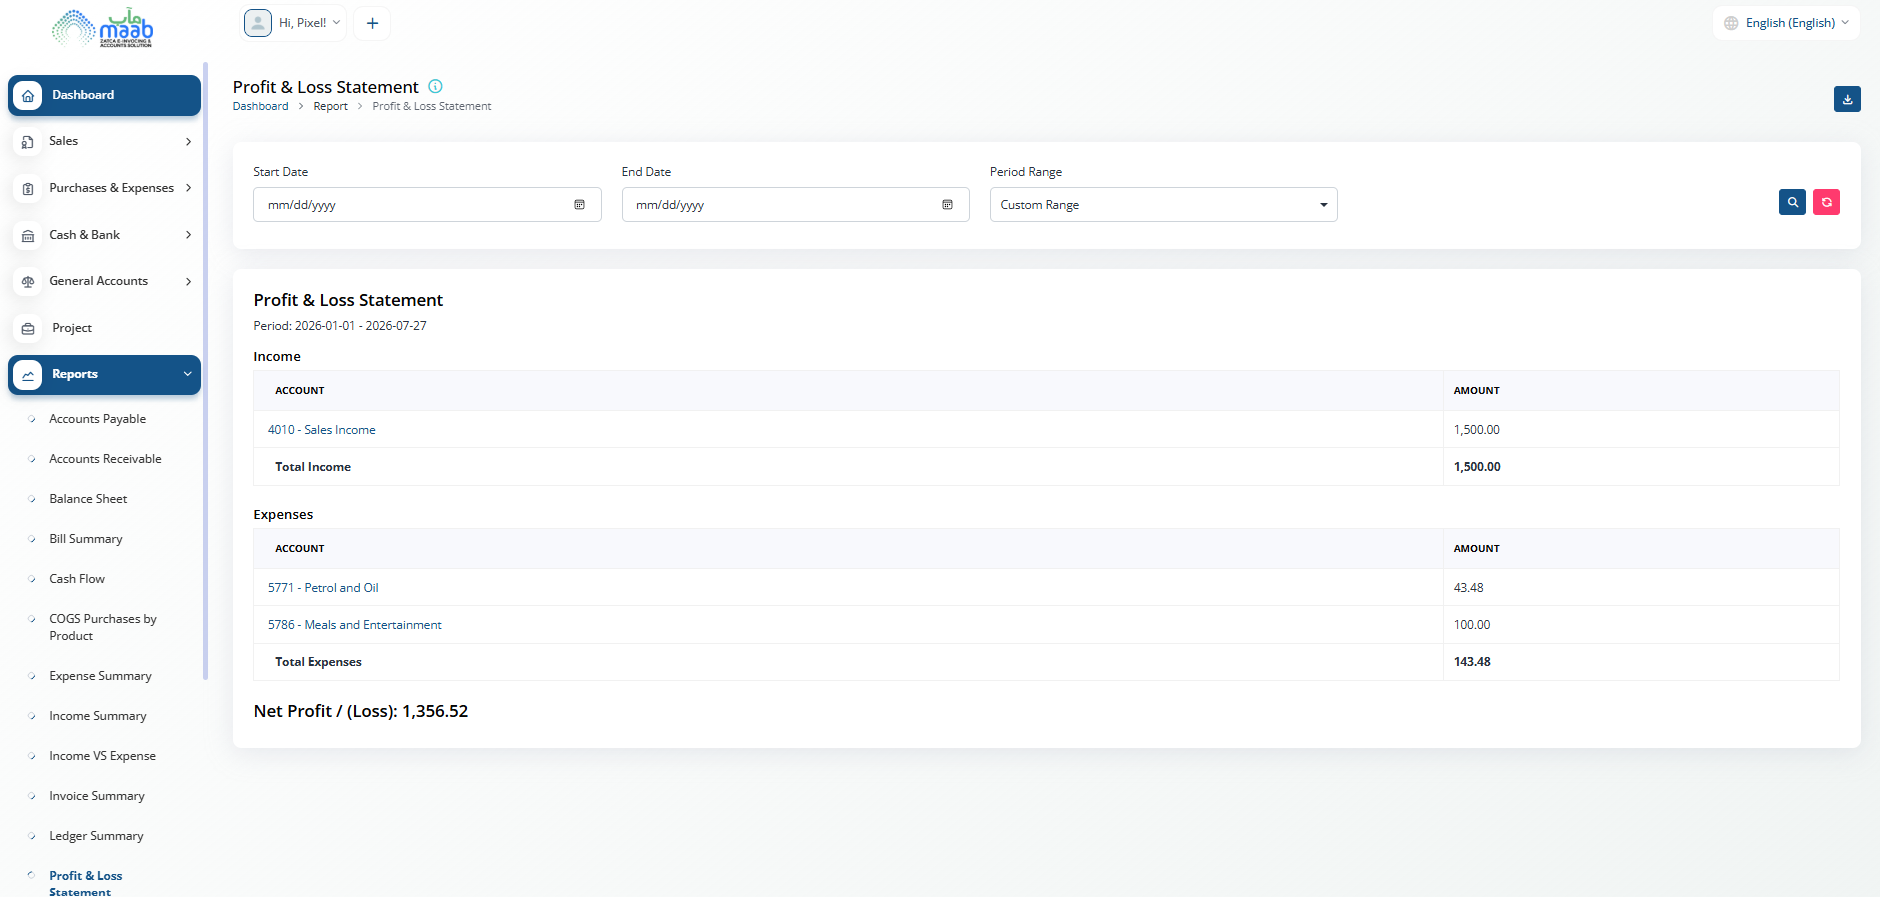1880x897 pixels.
Task: Click the plus quick-add button in header
Action: pyautogui.click(x=372, y=23)
